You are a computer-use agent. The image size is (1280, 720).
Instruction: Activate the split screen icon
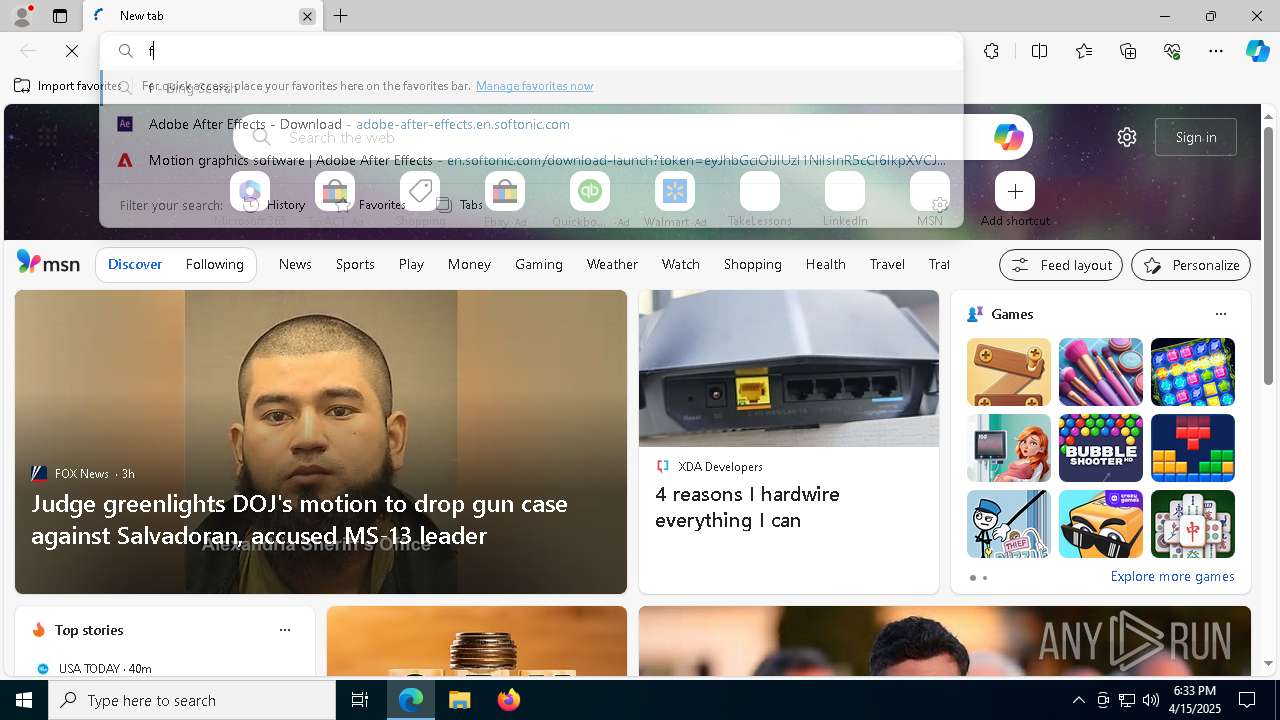pyautogui.click(x=1039, y=51)
